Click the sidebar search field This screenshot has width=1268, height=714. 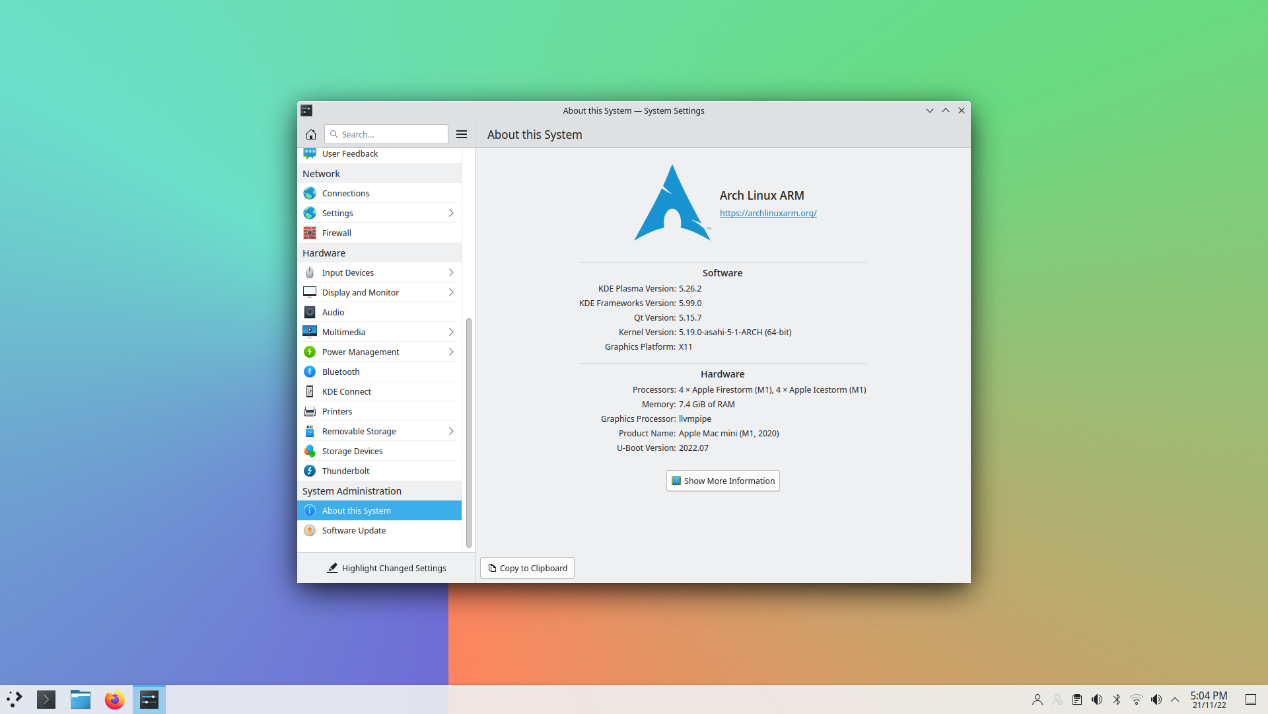[x=386, y=134]
